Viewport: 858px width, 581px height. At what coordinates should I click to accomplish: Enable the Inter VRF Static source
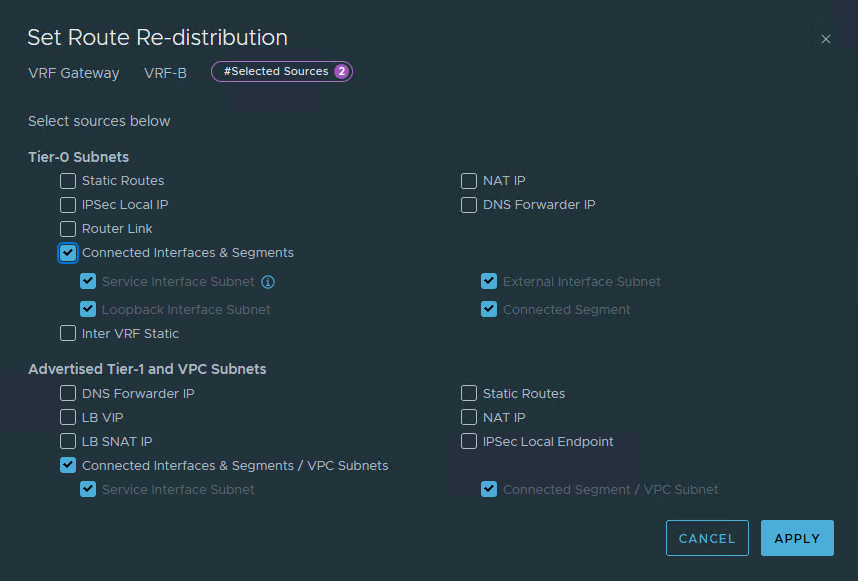68,334
